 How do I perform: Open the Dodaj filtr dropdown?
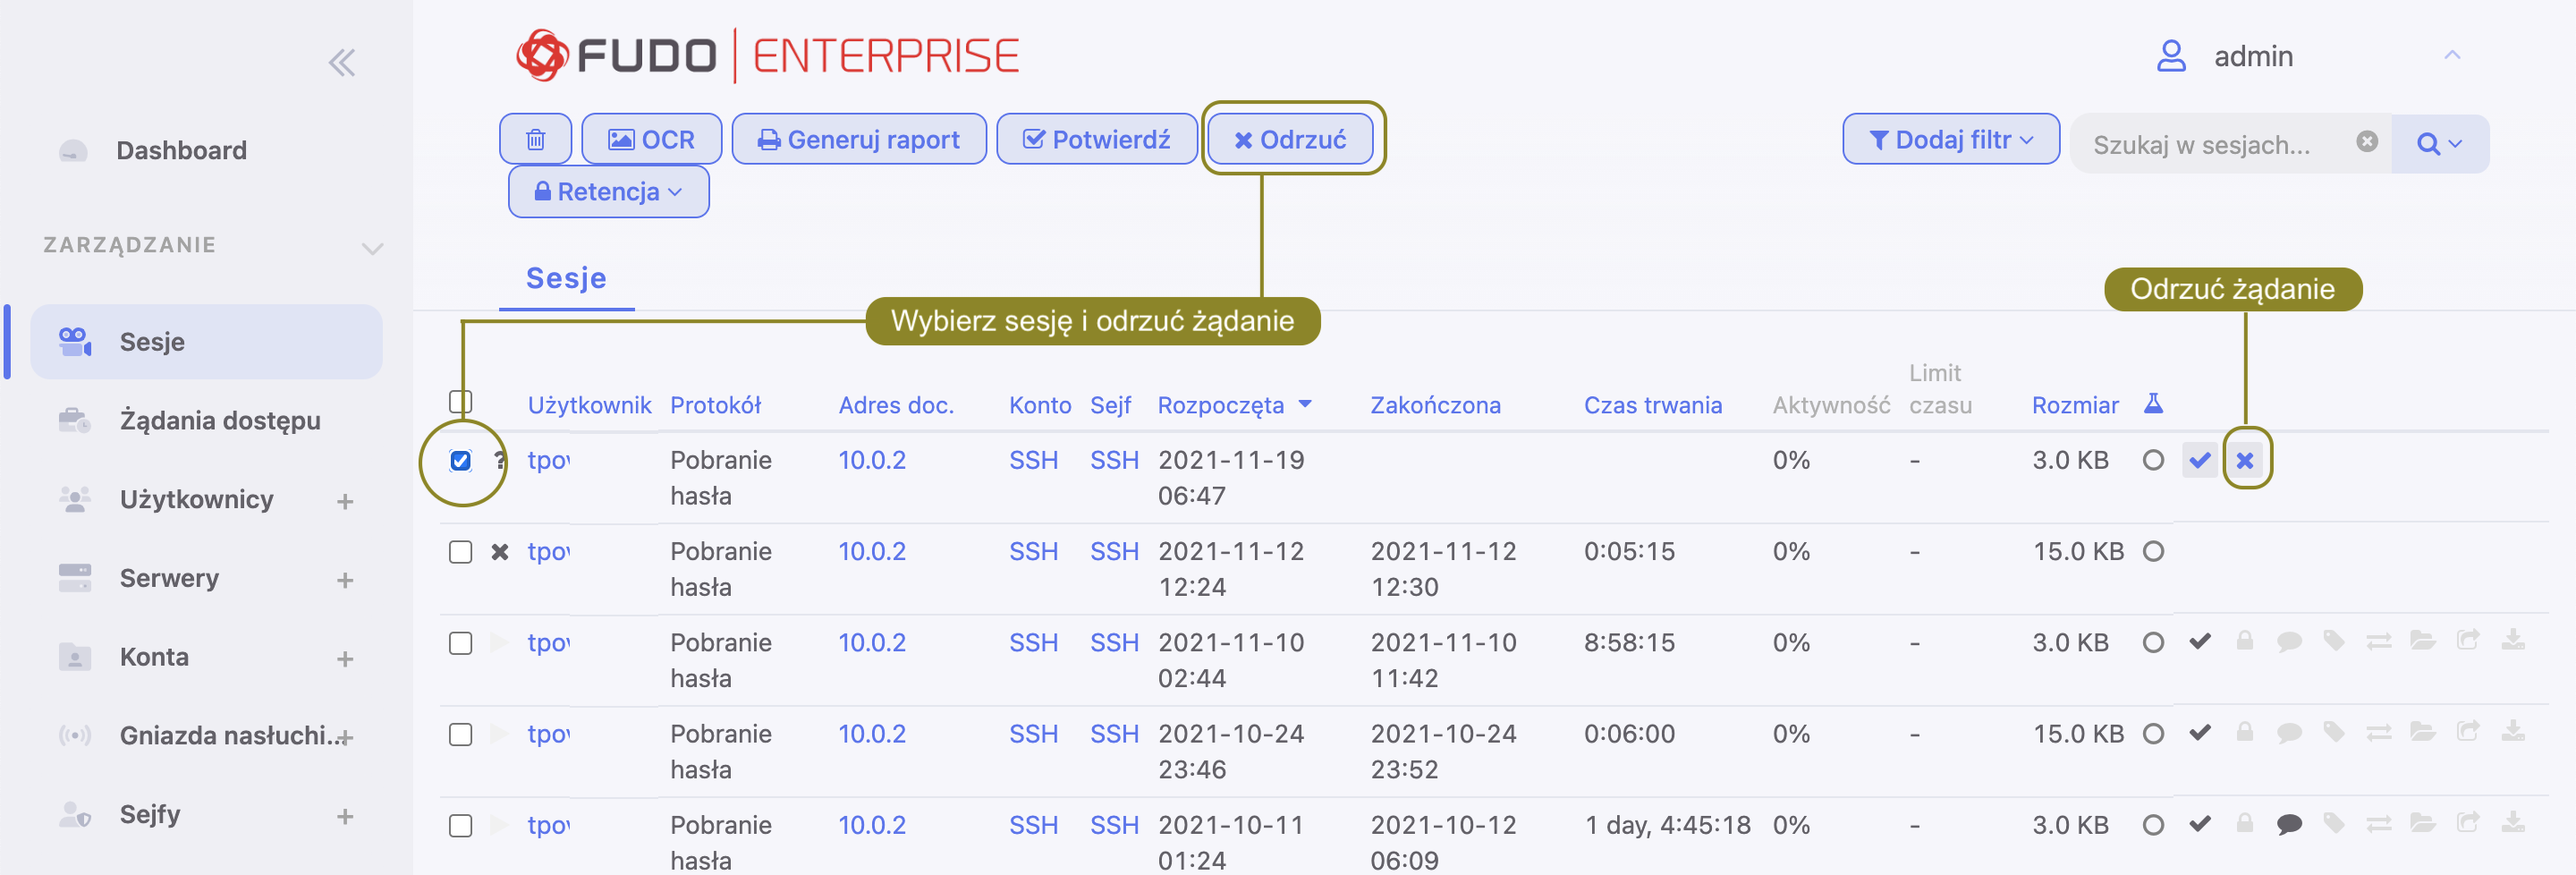(1950, 139)
